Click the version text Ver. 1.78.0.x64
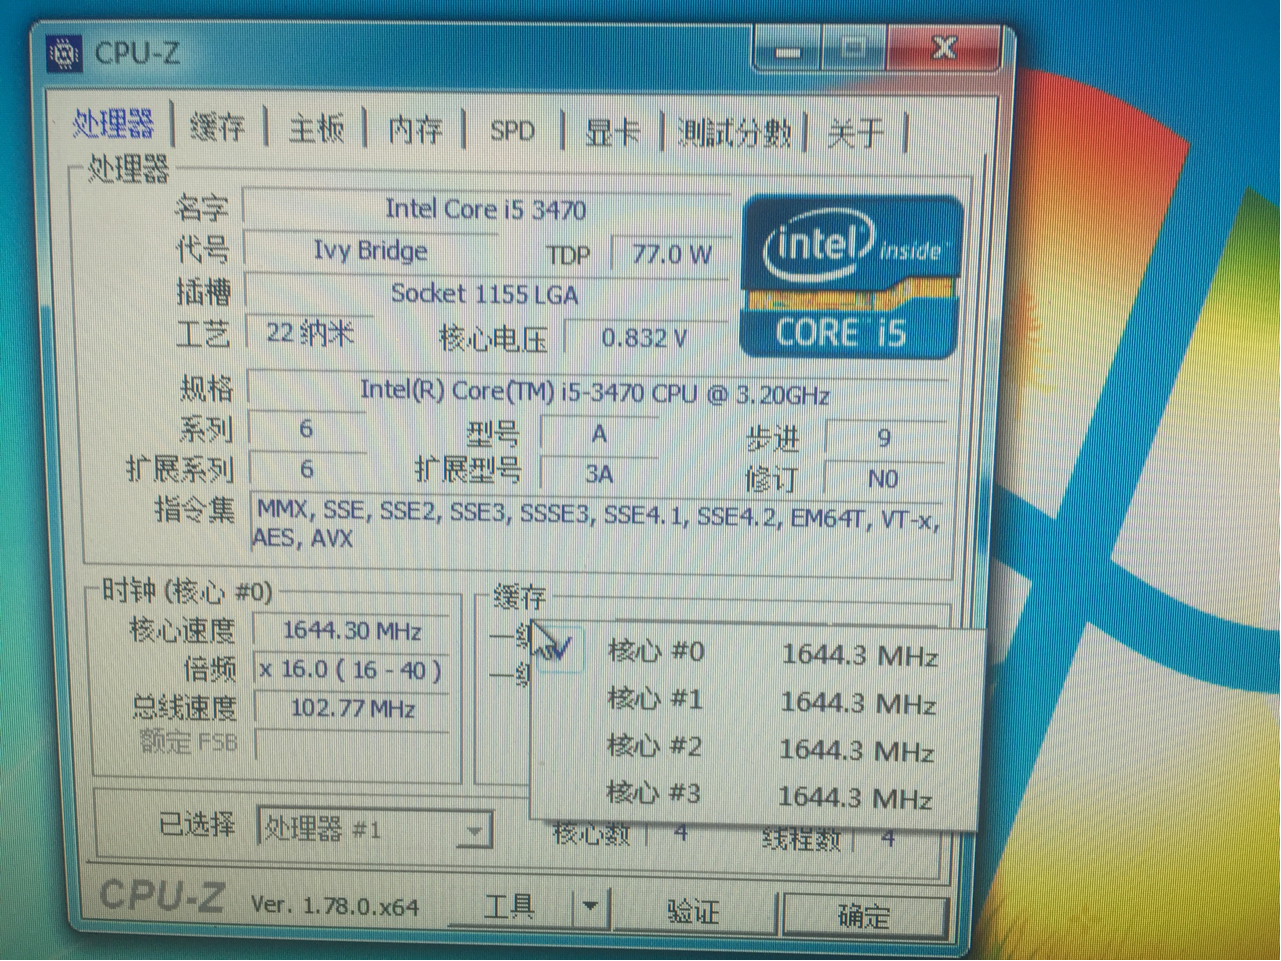The image size is (1281, 961). [x=335, y=906]
